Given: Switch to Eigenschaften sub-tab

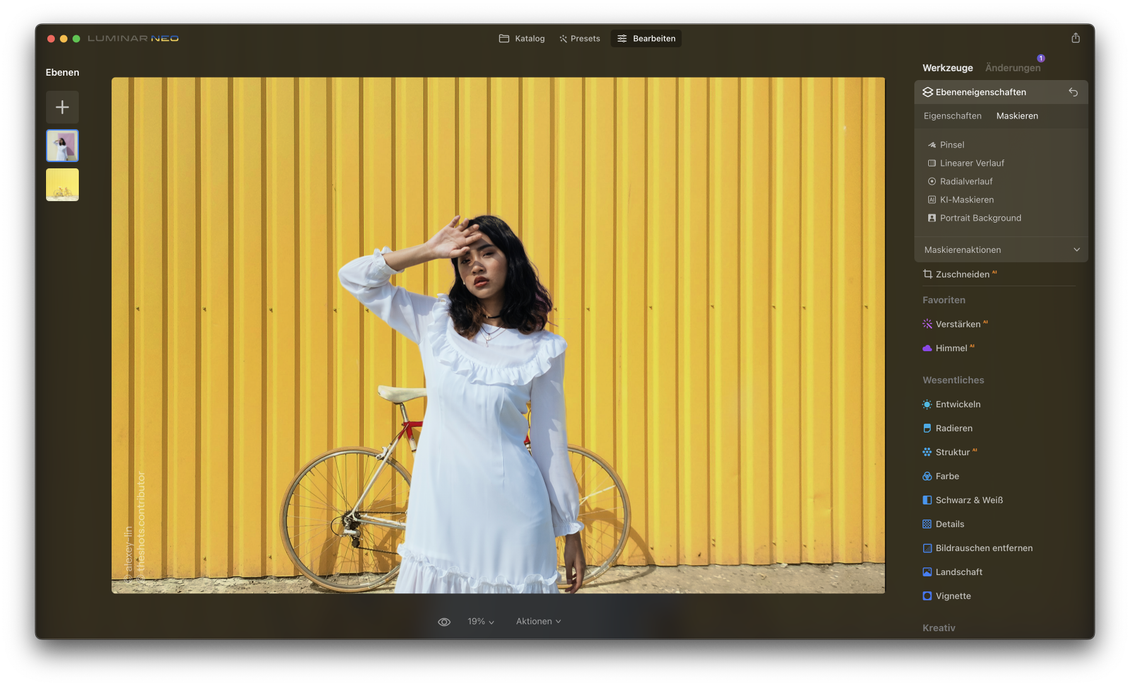Looking at the screenshot, I should coord(952,116).
